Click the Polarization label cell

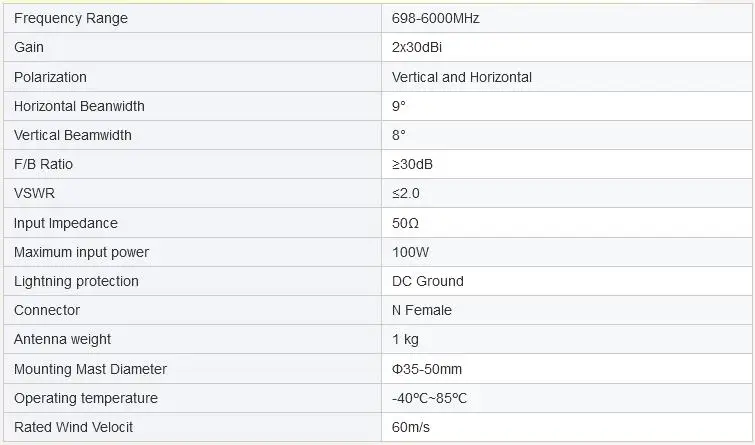point(50,77)
